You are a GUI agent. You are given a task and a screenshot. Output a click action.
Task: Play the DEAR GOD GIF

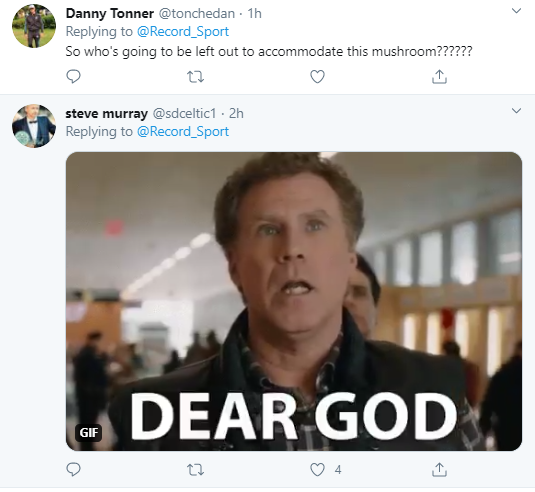[x=294, y=301]
